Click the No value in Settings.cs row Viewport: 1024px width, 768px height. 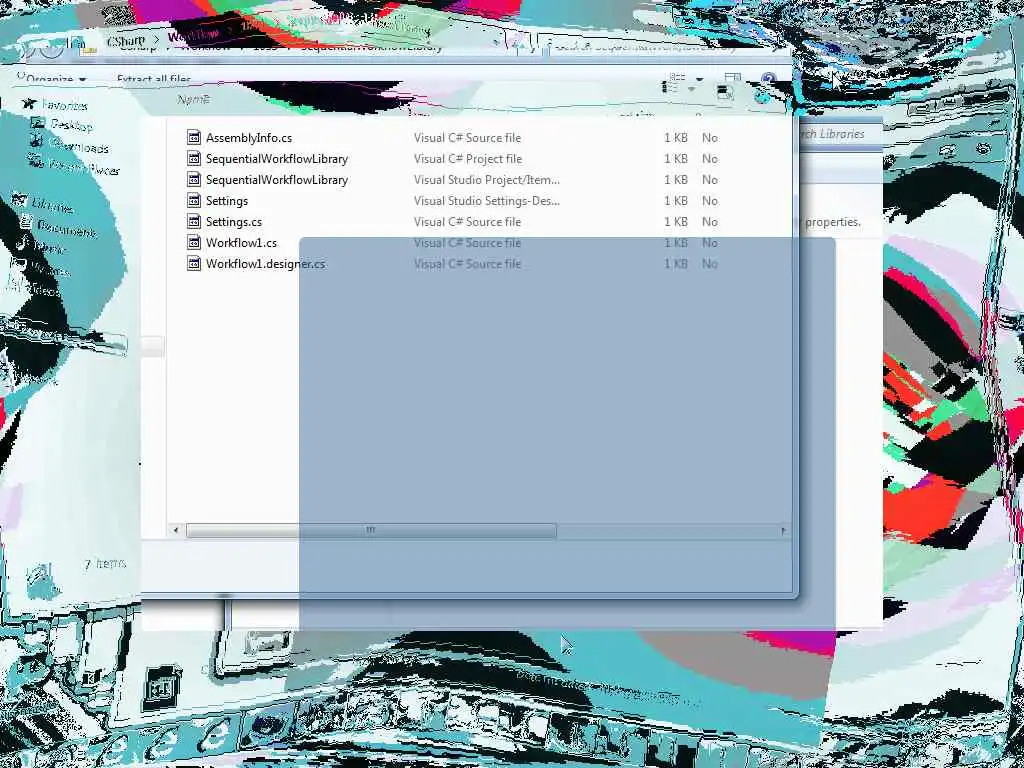[710, 221]
